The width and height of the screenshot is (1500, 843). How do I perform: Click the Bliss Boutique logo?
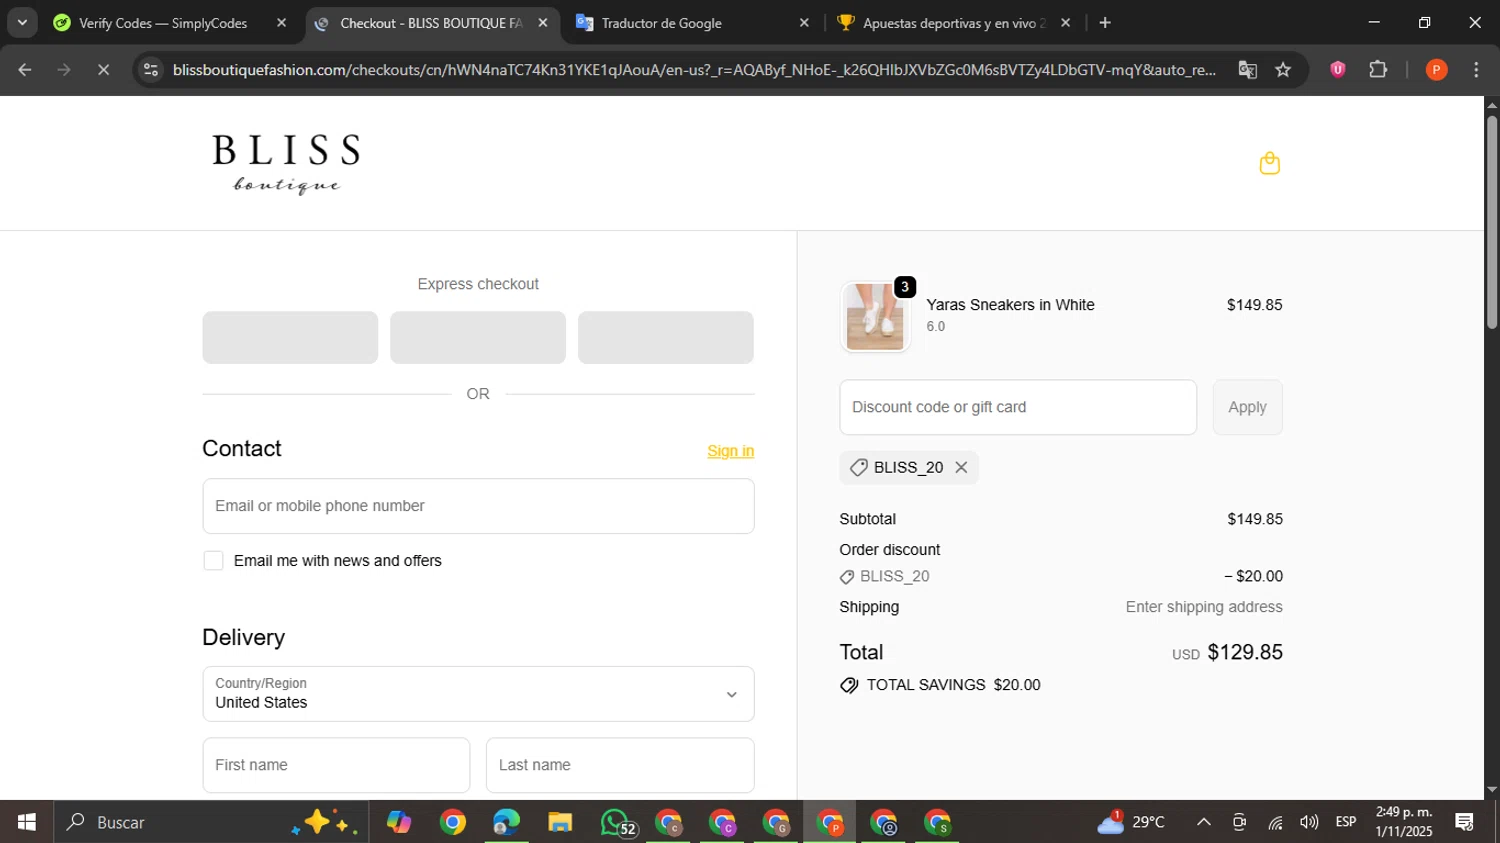[286, 163]
